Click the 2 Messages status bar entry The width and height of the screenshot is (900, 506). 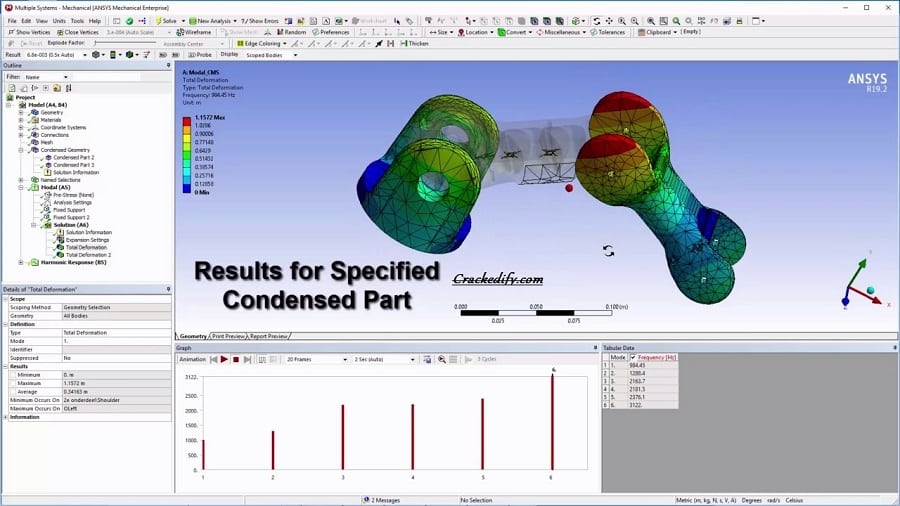(382, 500)
